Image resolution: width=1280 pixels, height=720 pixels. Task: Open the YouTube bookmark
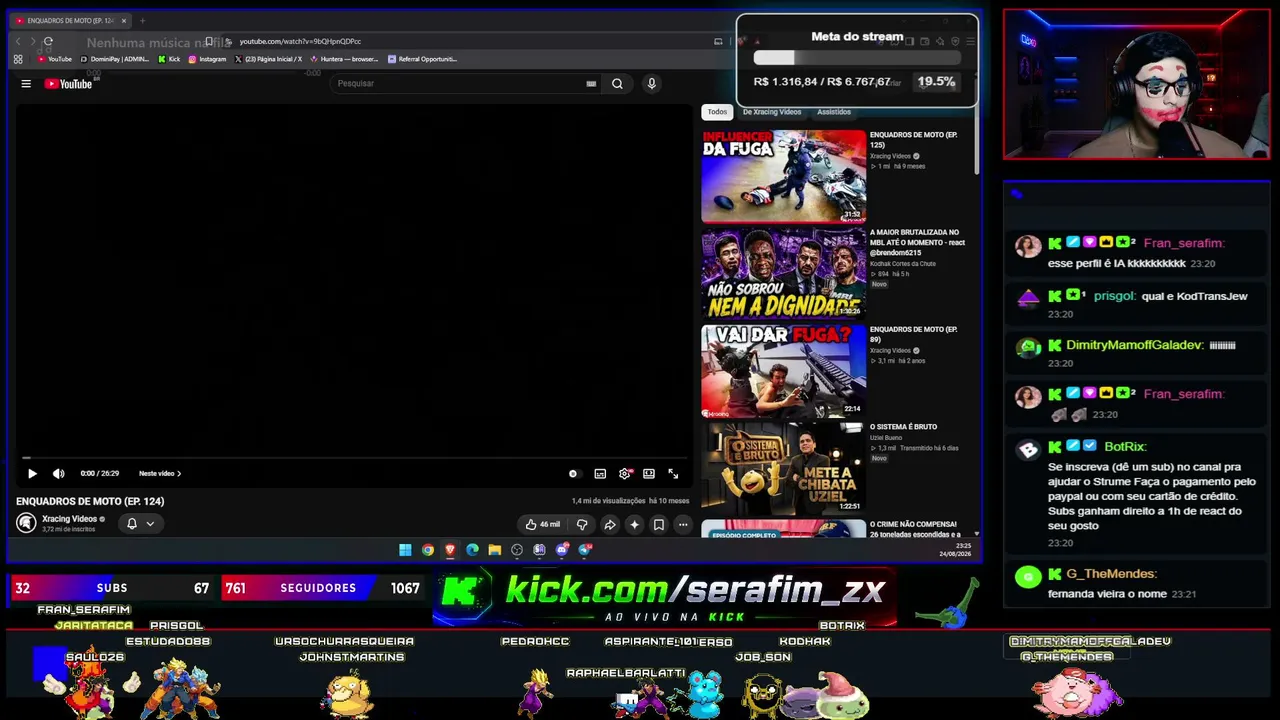pyautogui.click(x=55, y=59)
